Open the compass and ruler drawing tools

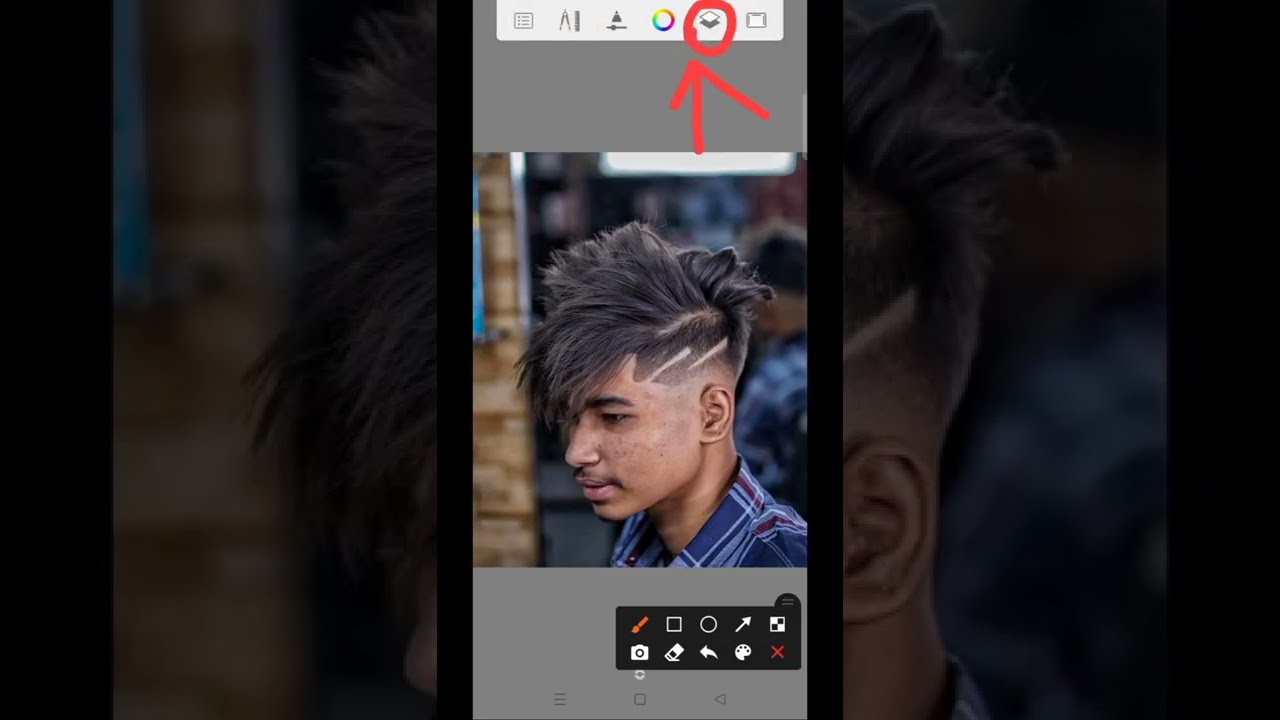coord(569,20)
